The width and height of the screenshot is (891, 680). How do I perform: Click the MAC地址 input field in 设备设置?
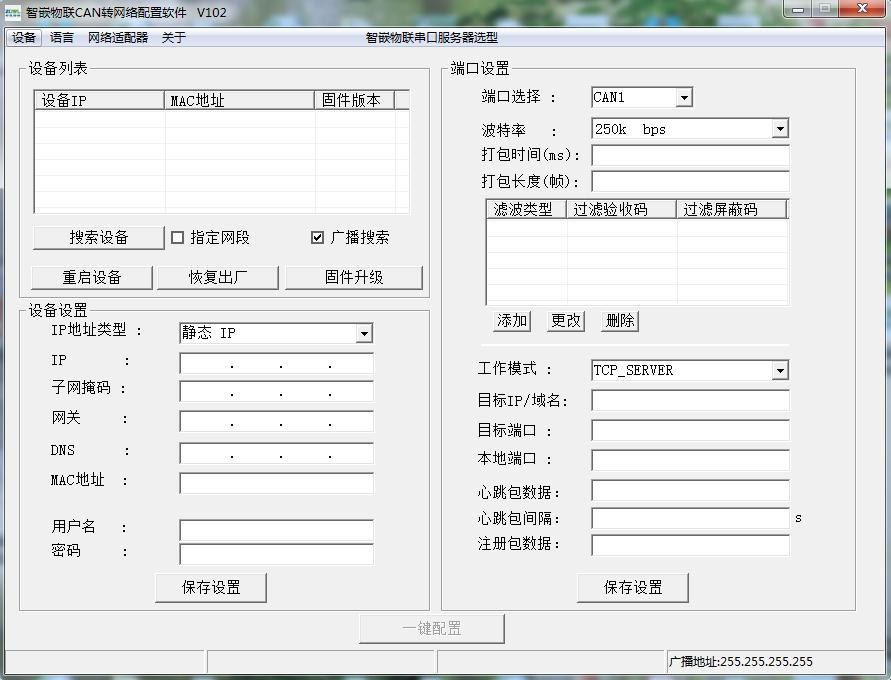pos(276,483)
